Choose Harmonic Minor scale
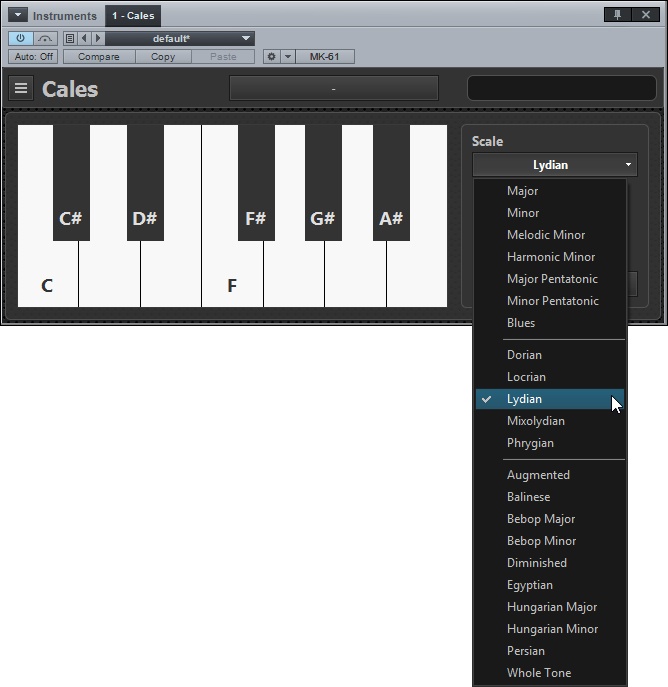The image size is (668, 687). tap(550, 257)
